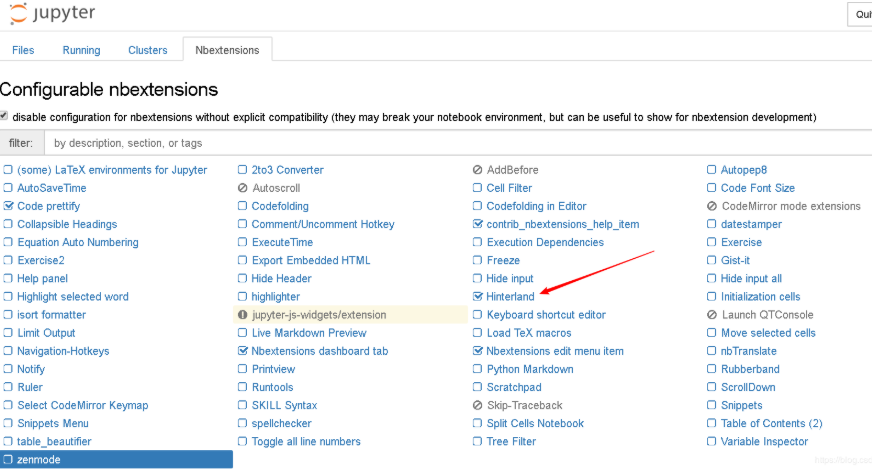Open the ExecuteTime extension link
The image size is (872, 472).
282,242
